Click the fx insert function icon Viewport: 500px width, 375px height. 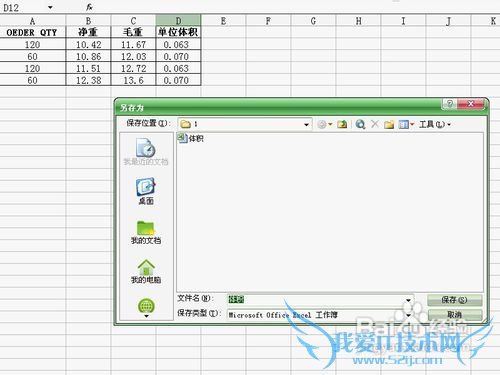point(89,7)
